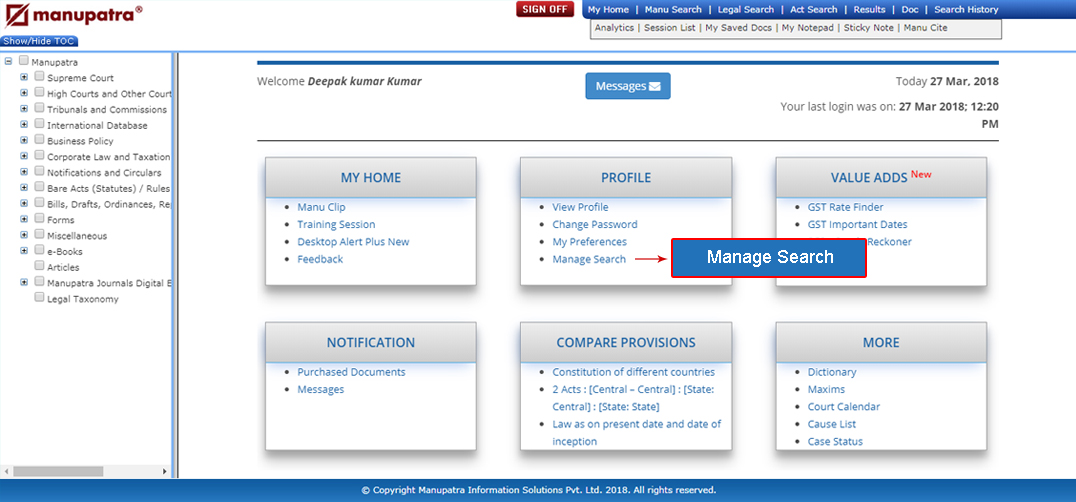
Task: Open the Dictionary link
Action: tap(832, 372)
